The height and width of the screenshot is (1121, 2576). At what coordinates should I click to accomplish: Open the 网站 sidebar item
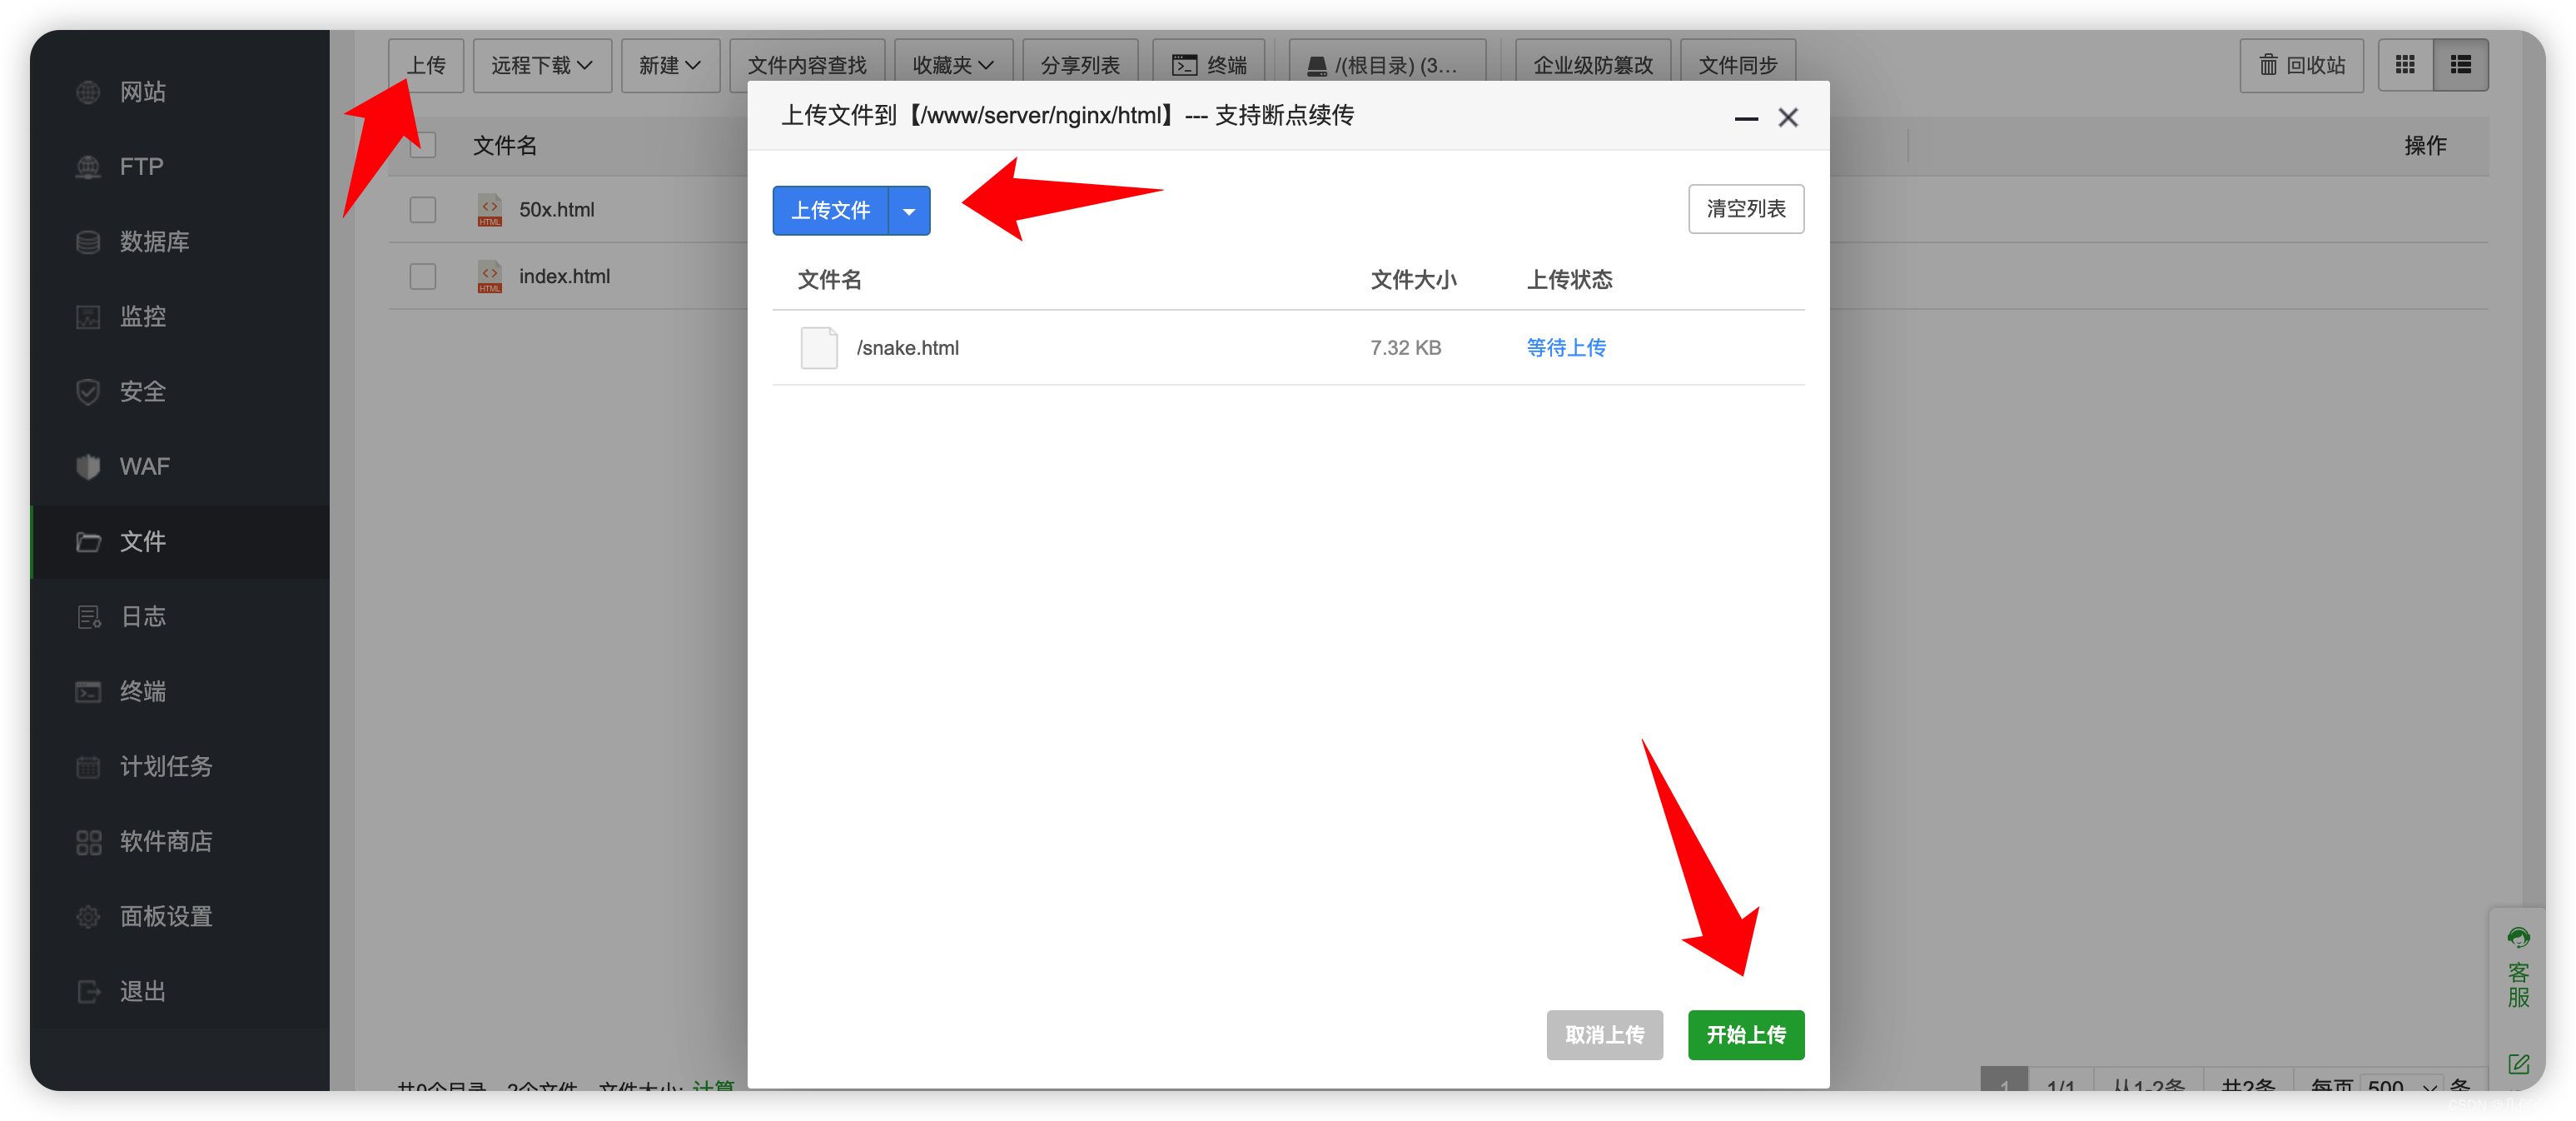[180, 92]
